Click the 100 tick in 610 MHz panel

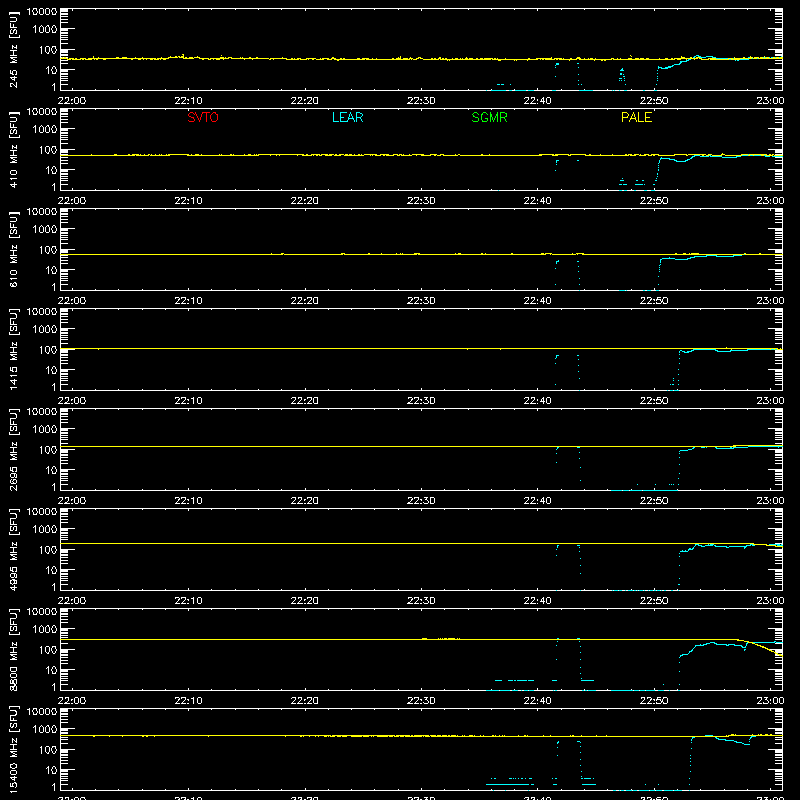coord(48,249)
